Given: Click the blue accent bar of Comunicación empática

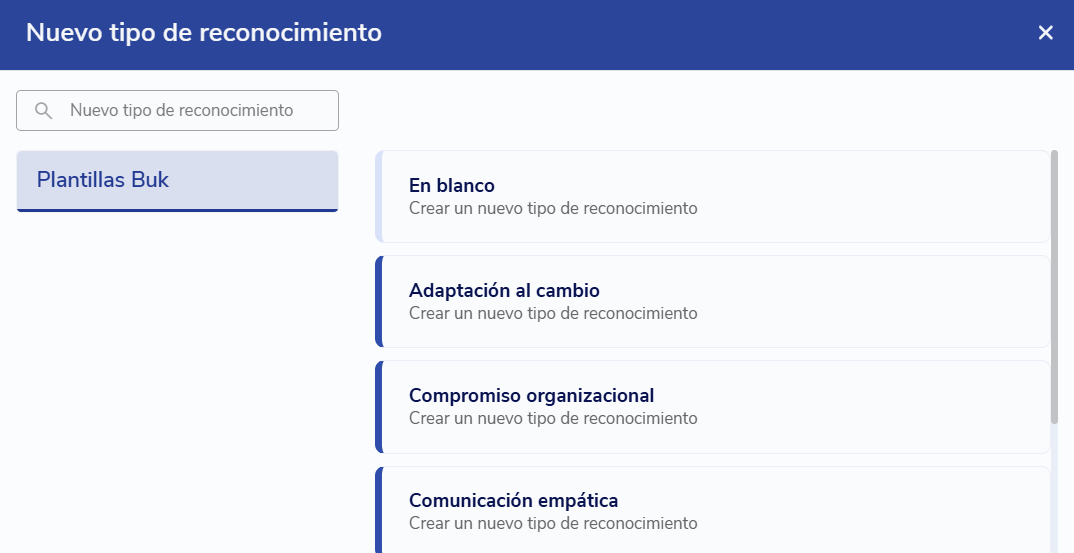Looking at the screenshot, I should pos(379,510).
